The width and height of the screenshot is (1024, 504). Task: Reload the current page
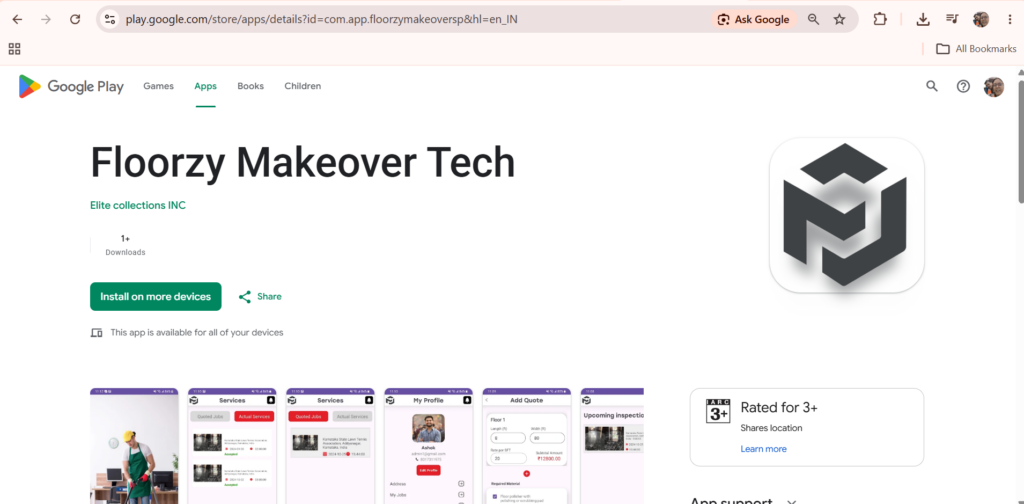tap(75, 20)
